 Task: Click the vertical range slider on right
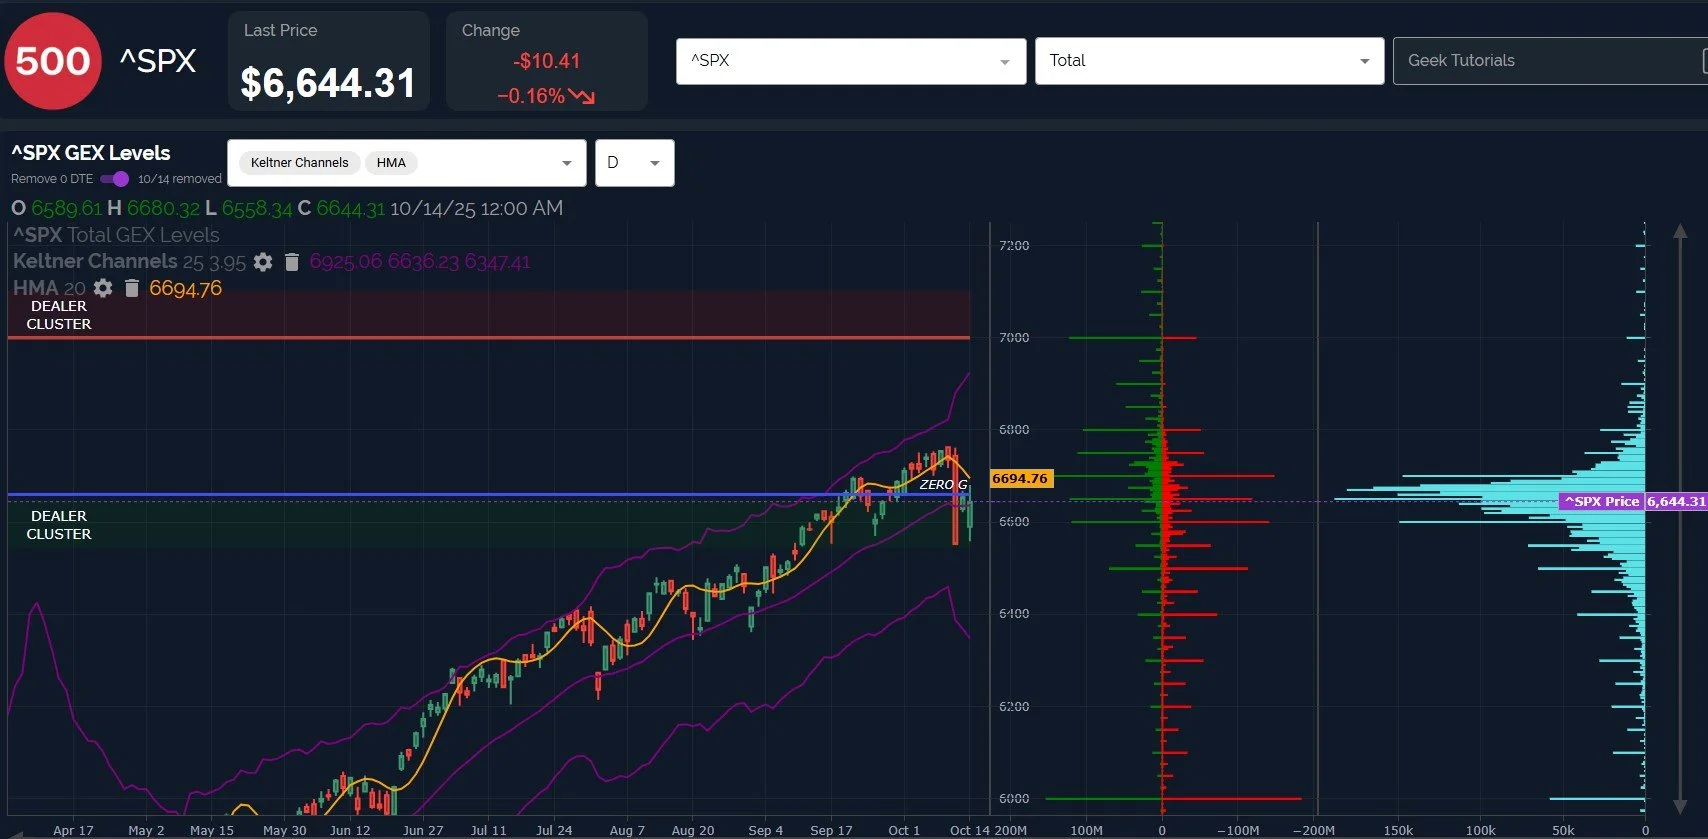pyautogui.click(x=1680, y=518)
